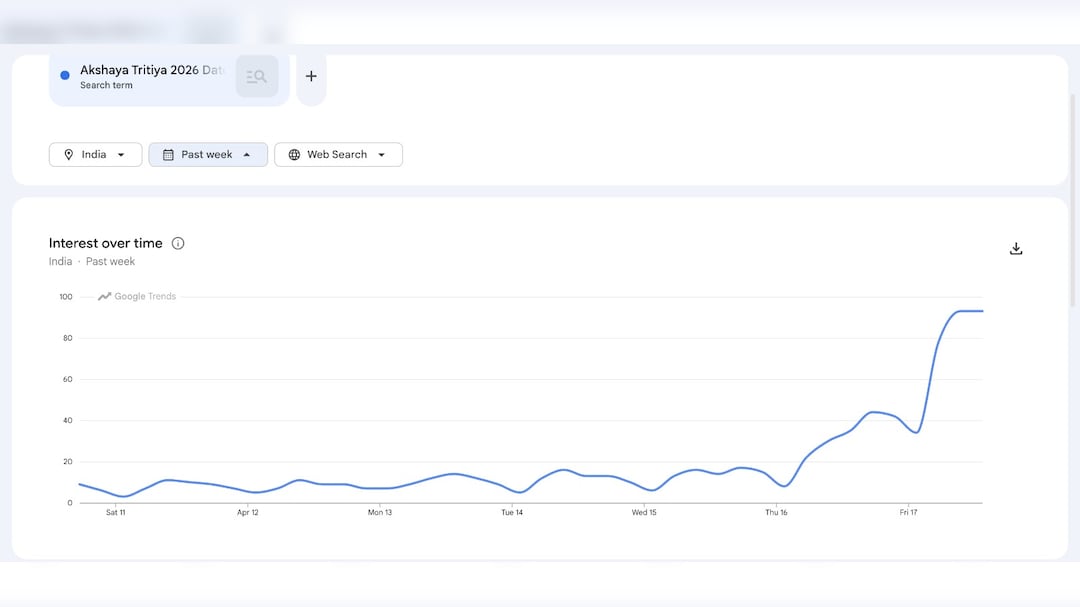The height and width of the screenshot is (607, 1080).
Task: Click the calendar icon in the Past week filter
Action: pyautogui.click(x=168, y=155)
